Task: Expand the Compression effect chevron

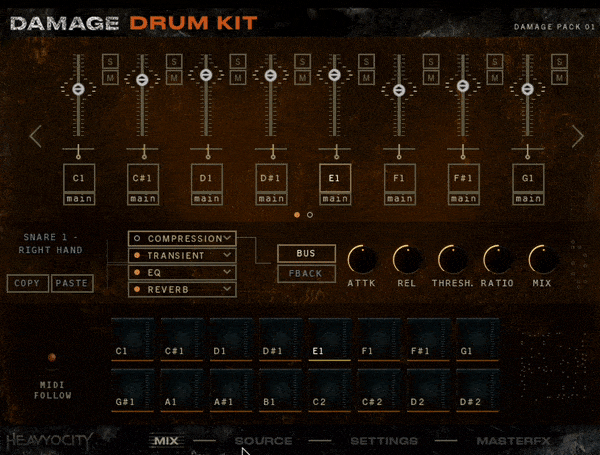Action: click(227, 238)
